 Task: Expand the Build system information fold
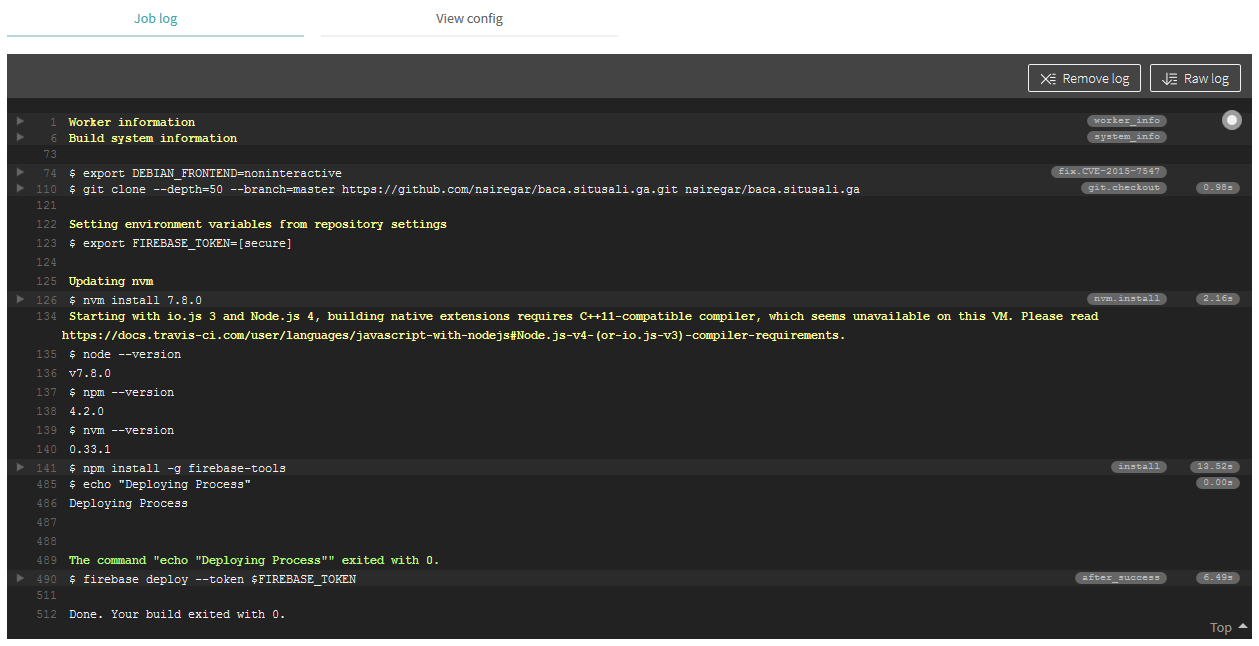20,137
